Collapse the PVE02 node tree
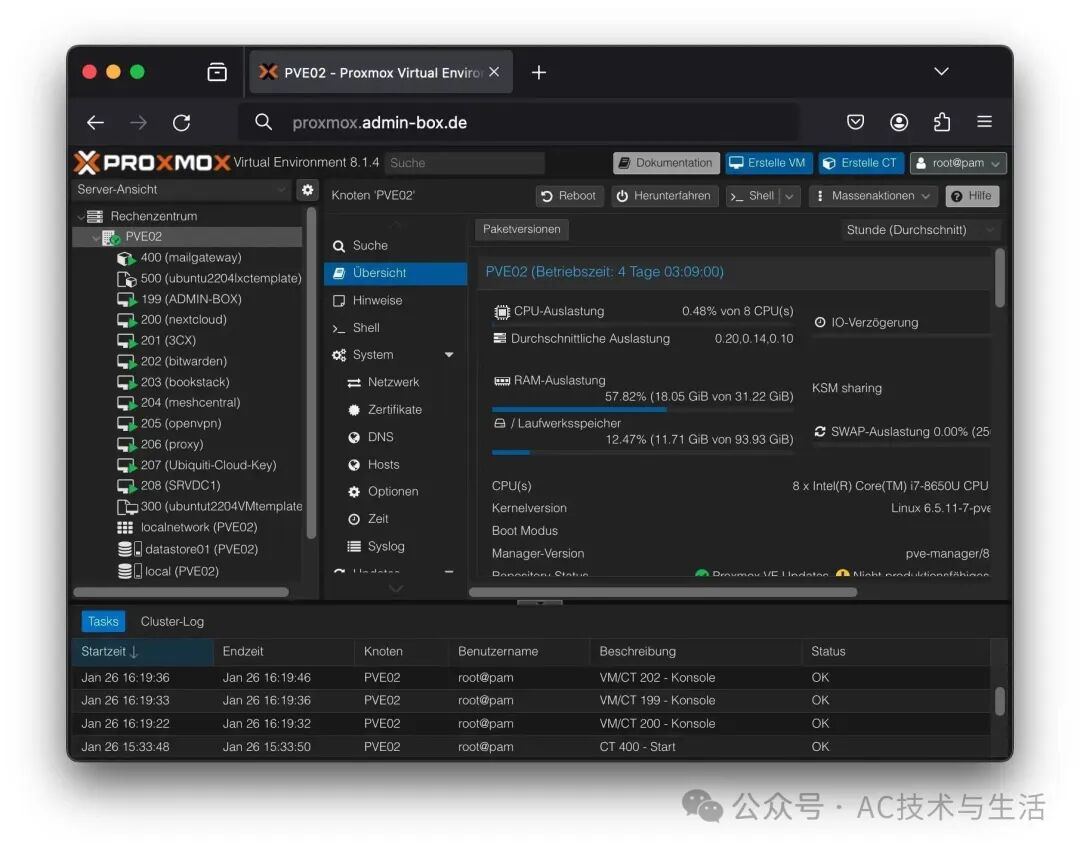Screen dimensions: 1080x850 pos(96,237)
